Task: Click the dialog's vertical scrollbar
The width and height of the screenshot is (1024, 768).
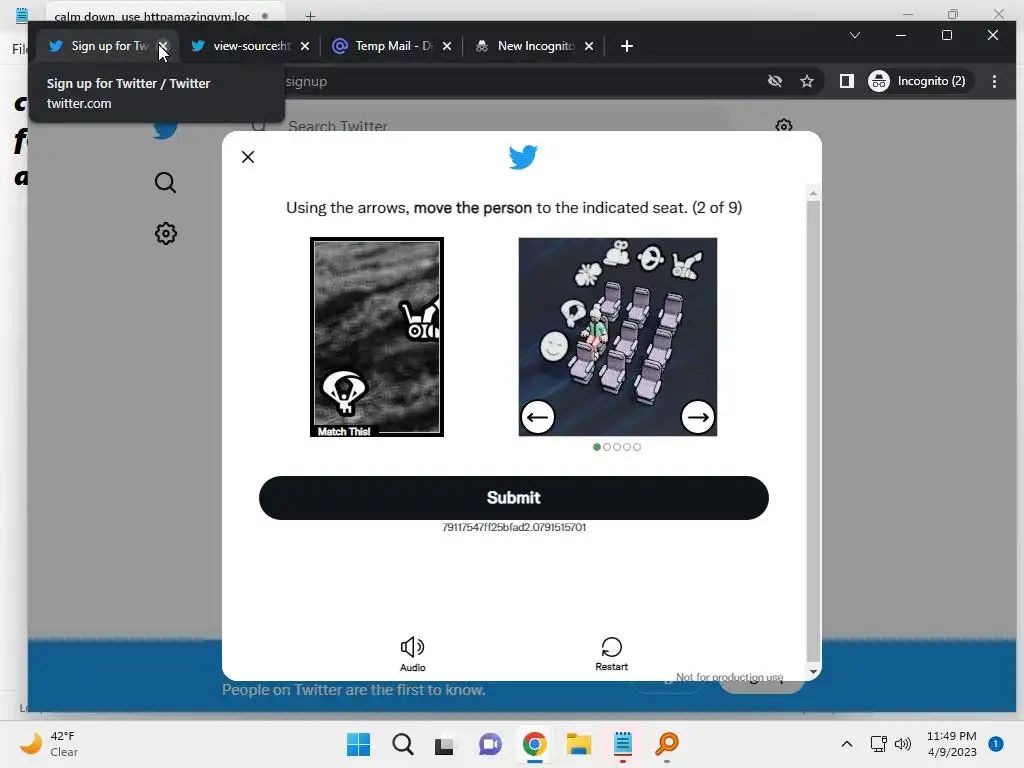Action: pyautogui.click(x=813, y=431)
